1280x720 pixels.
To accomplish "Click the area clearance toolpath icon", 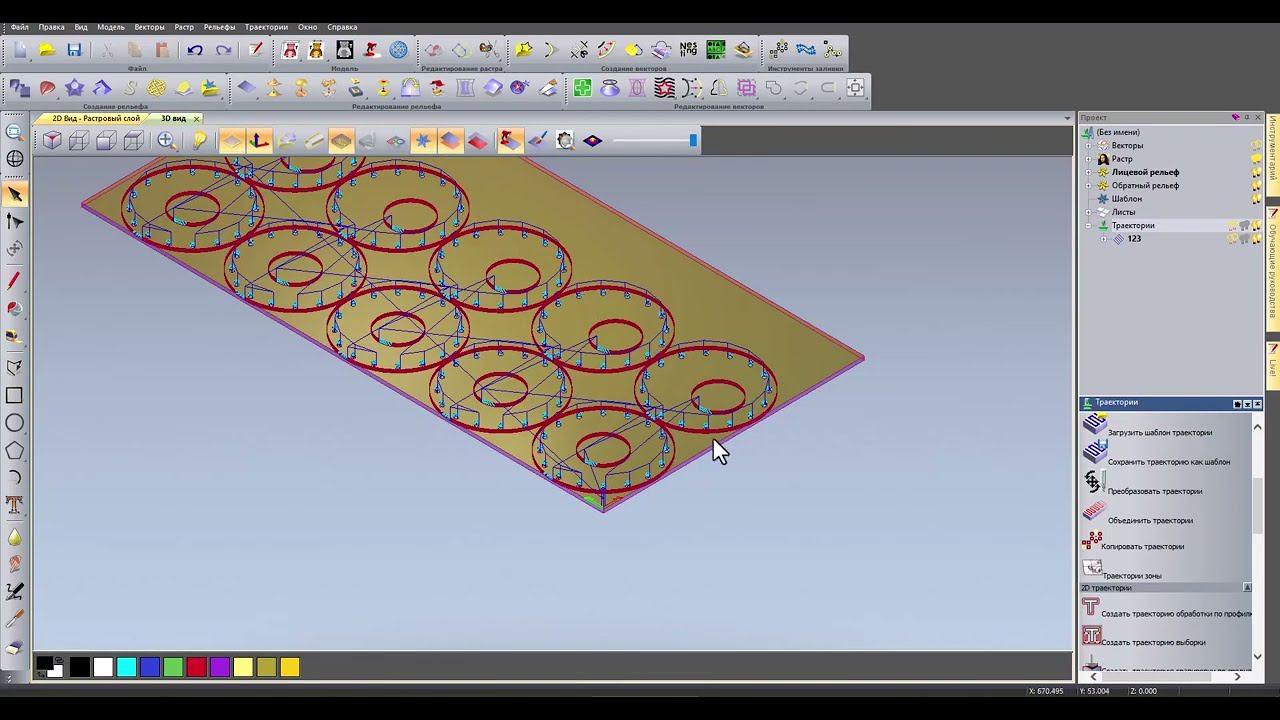I will pyautogui.click(x=1091, y=636).
